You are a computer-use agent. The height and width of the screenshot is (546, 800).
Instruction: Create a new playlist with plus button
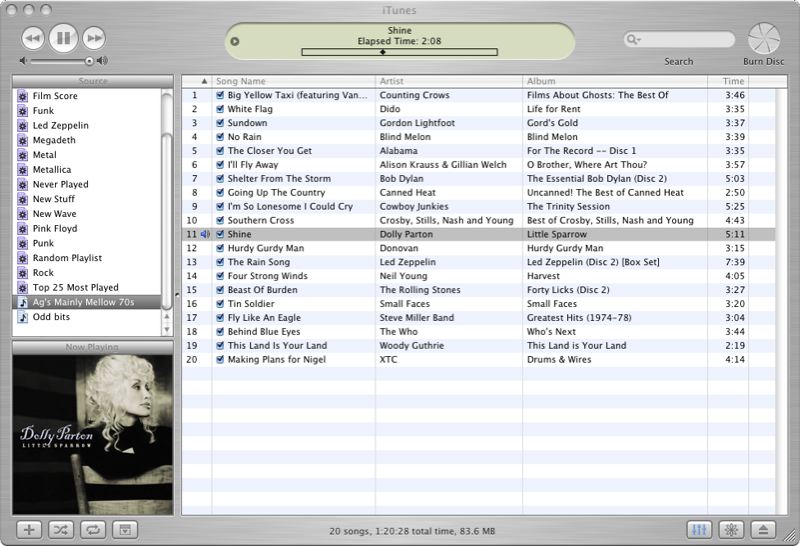click(x=30, y=530)
